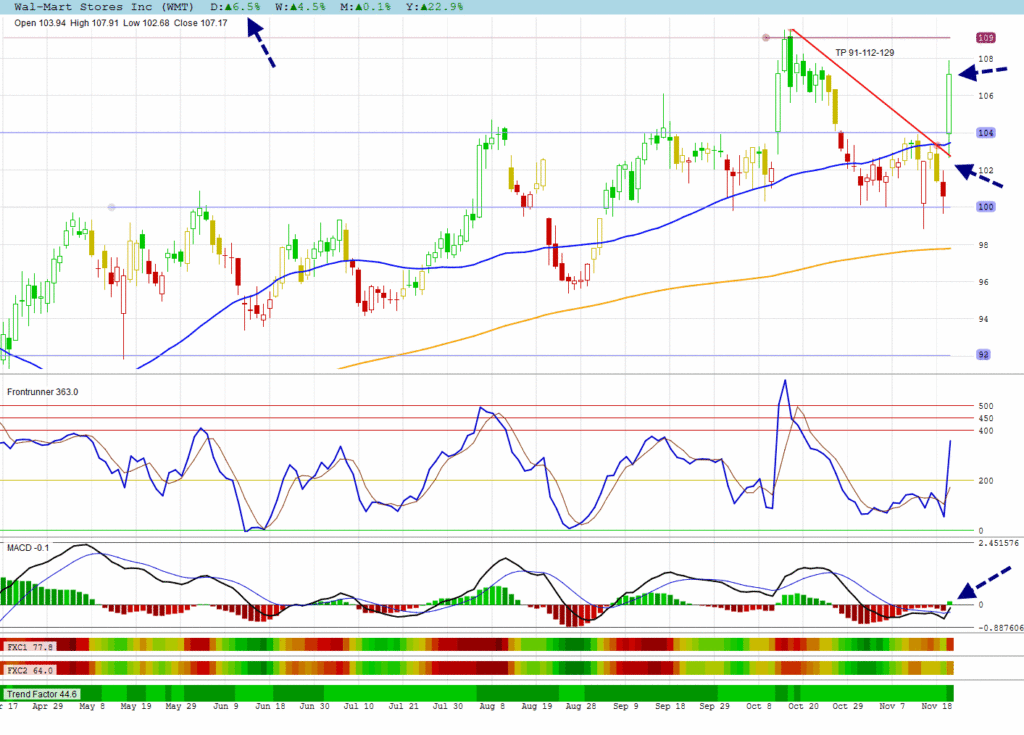This screenshot has width=1024, height=735.
Task: Select the MACD -0.1 indicator label
Action: (x=28, y=548)
